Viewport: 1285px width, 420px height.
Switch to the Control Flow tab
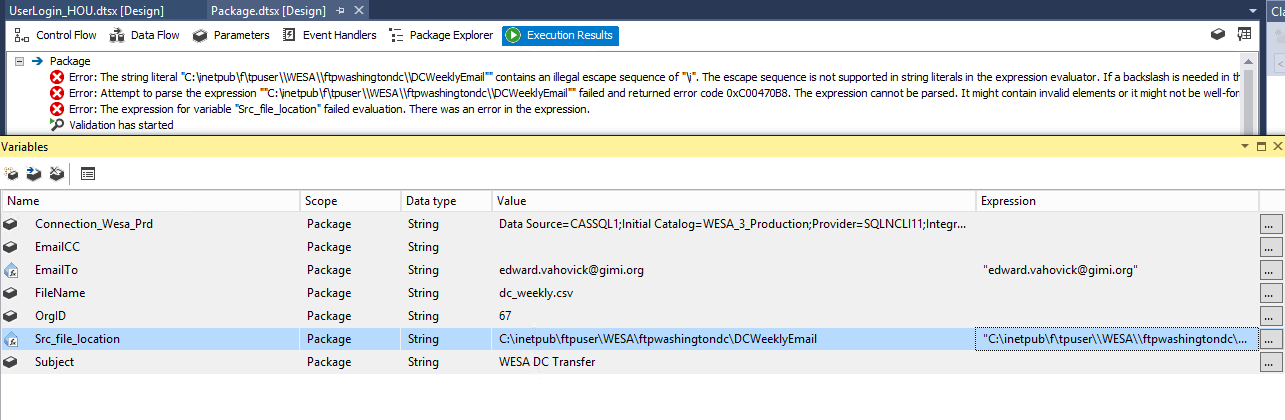tap(56, 35)
